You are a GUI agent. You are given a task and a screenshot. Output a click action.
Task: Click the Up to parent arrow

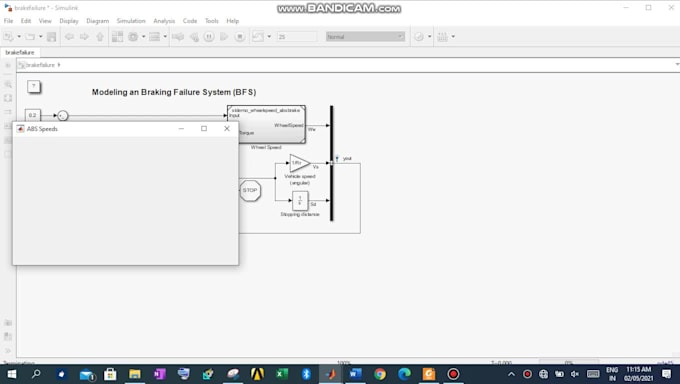click(x=100, y=37)
